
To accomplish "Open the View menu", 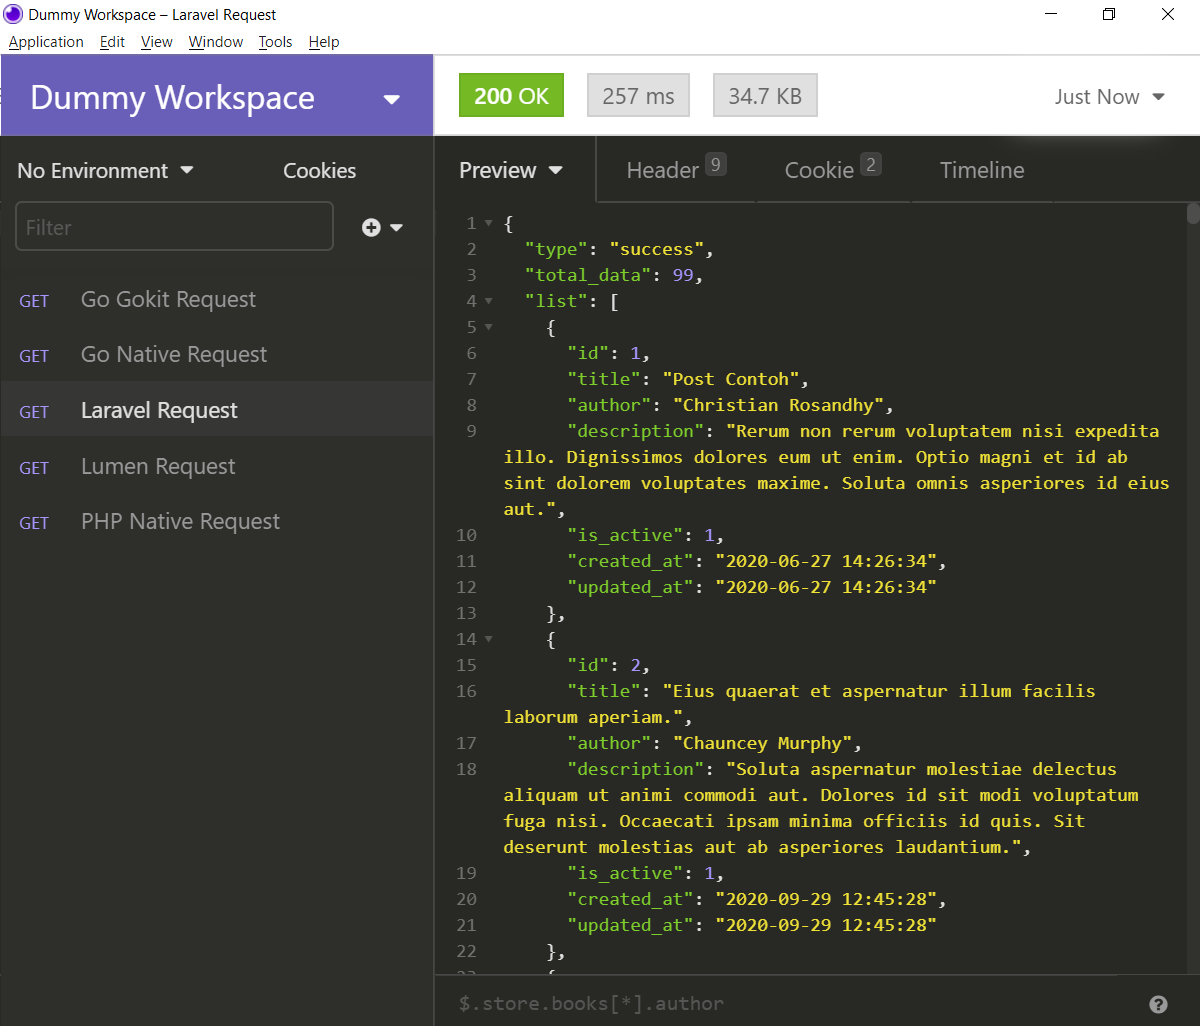I will pos(157,42).
